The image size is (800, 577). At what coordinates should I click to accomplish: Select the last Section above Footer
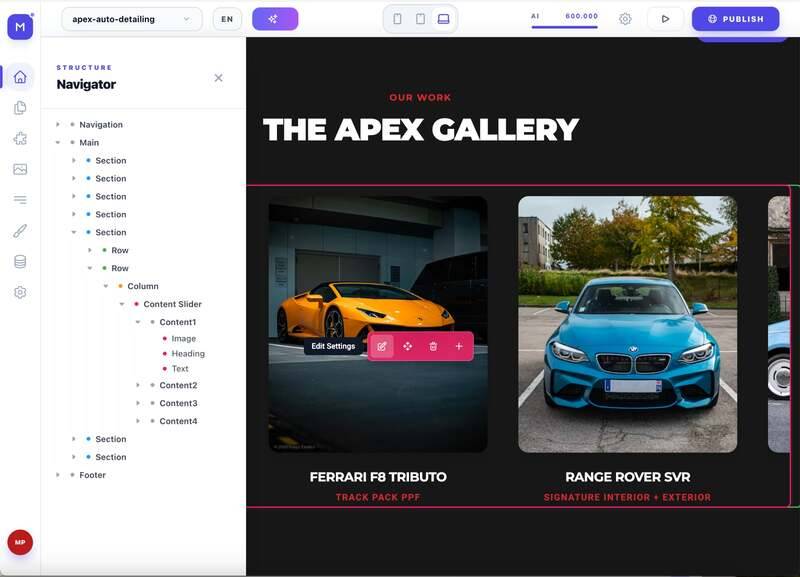tap(111, 457)
